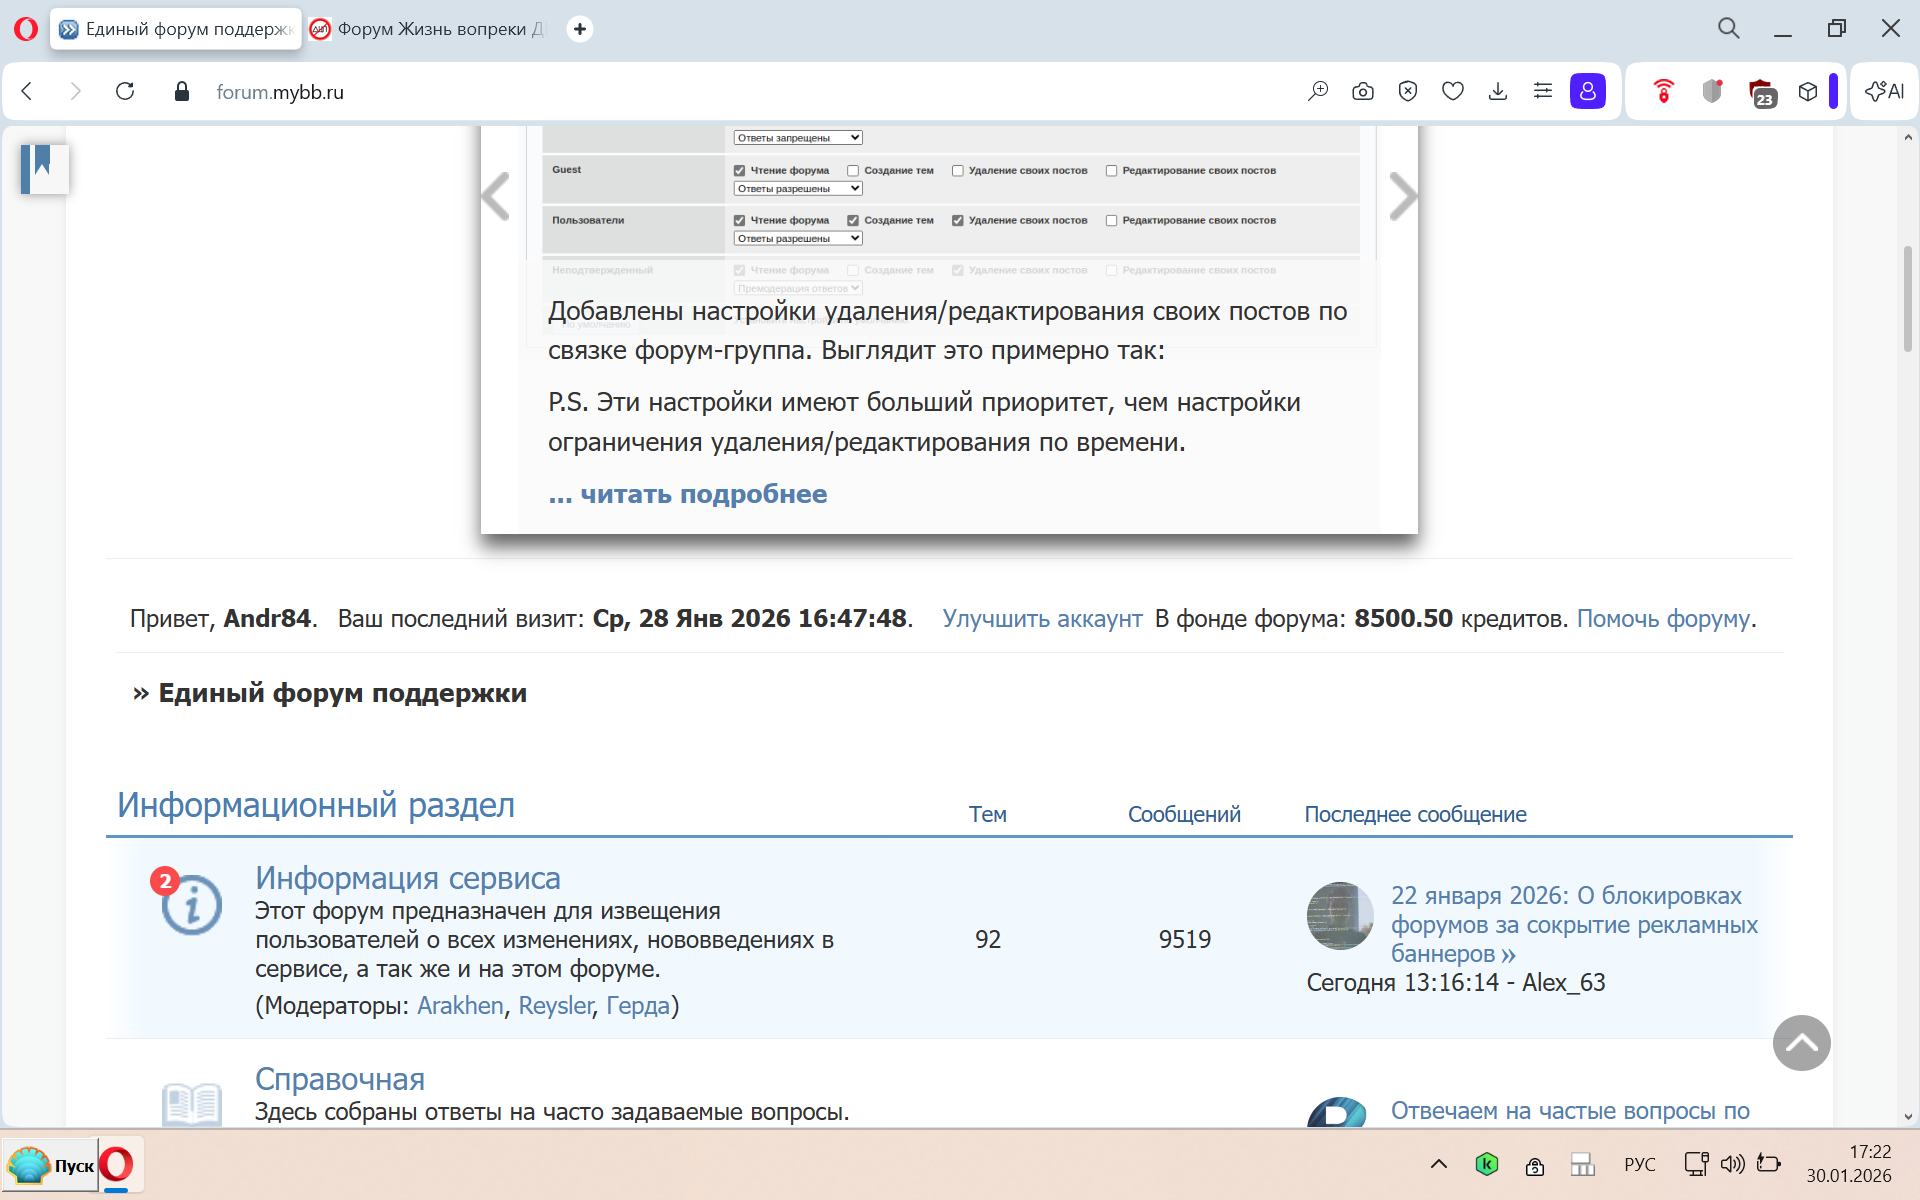
Task: Toggle Guest "Создание тем" checkbox
Action: click(853, 171)
